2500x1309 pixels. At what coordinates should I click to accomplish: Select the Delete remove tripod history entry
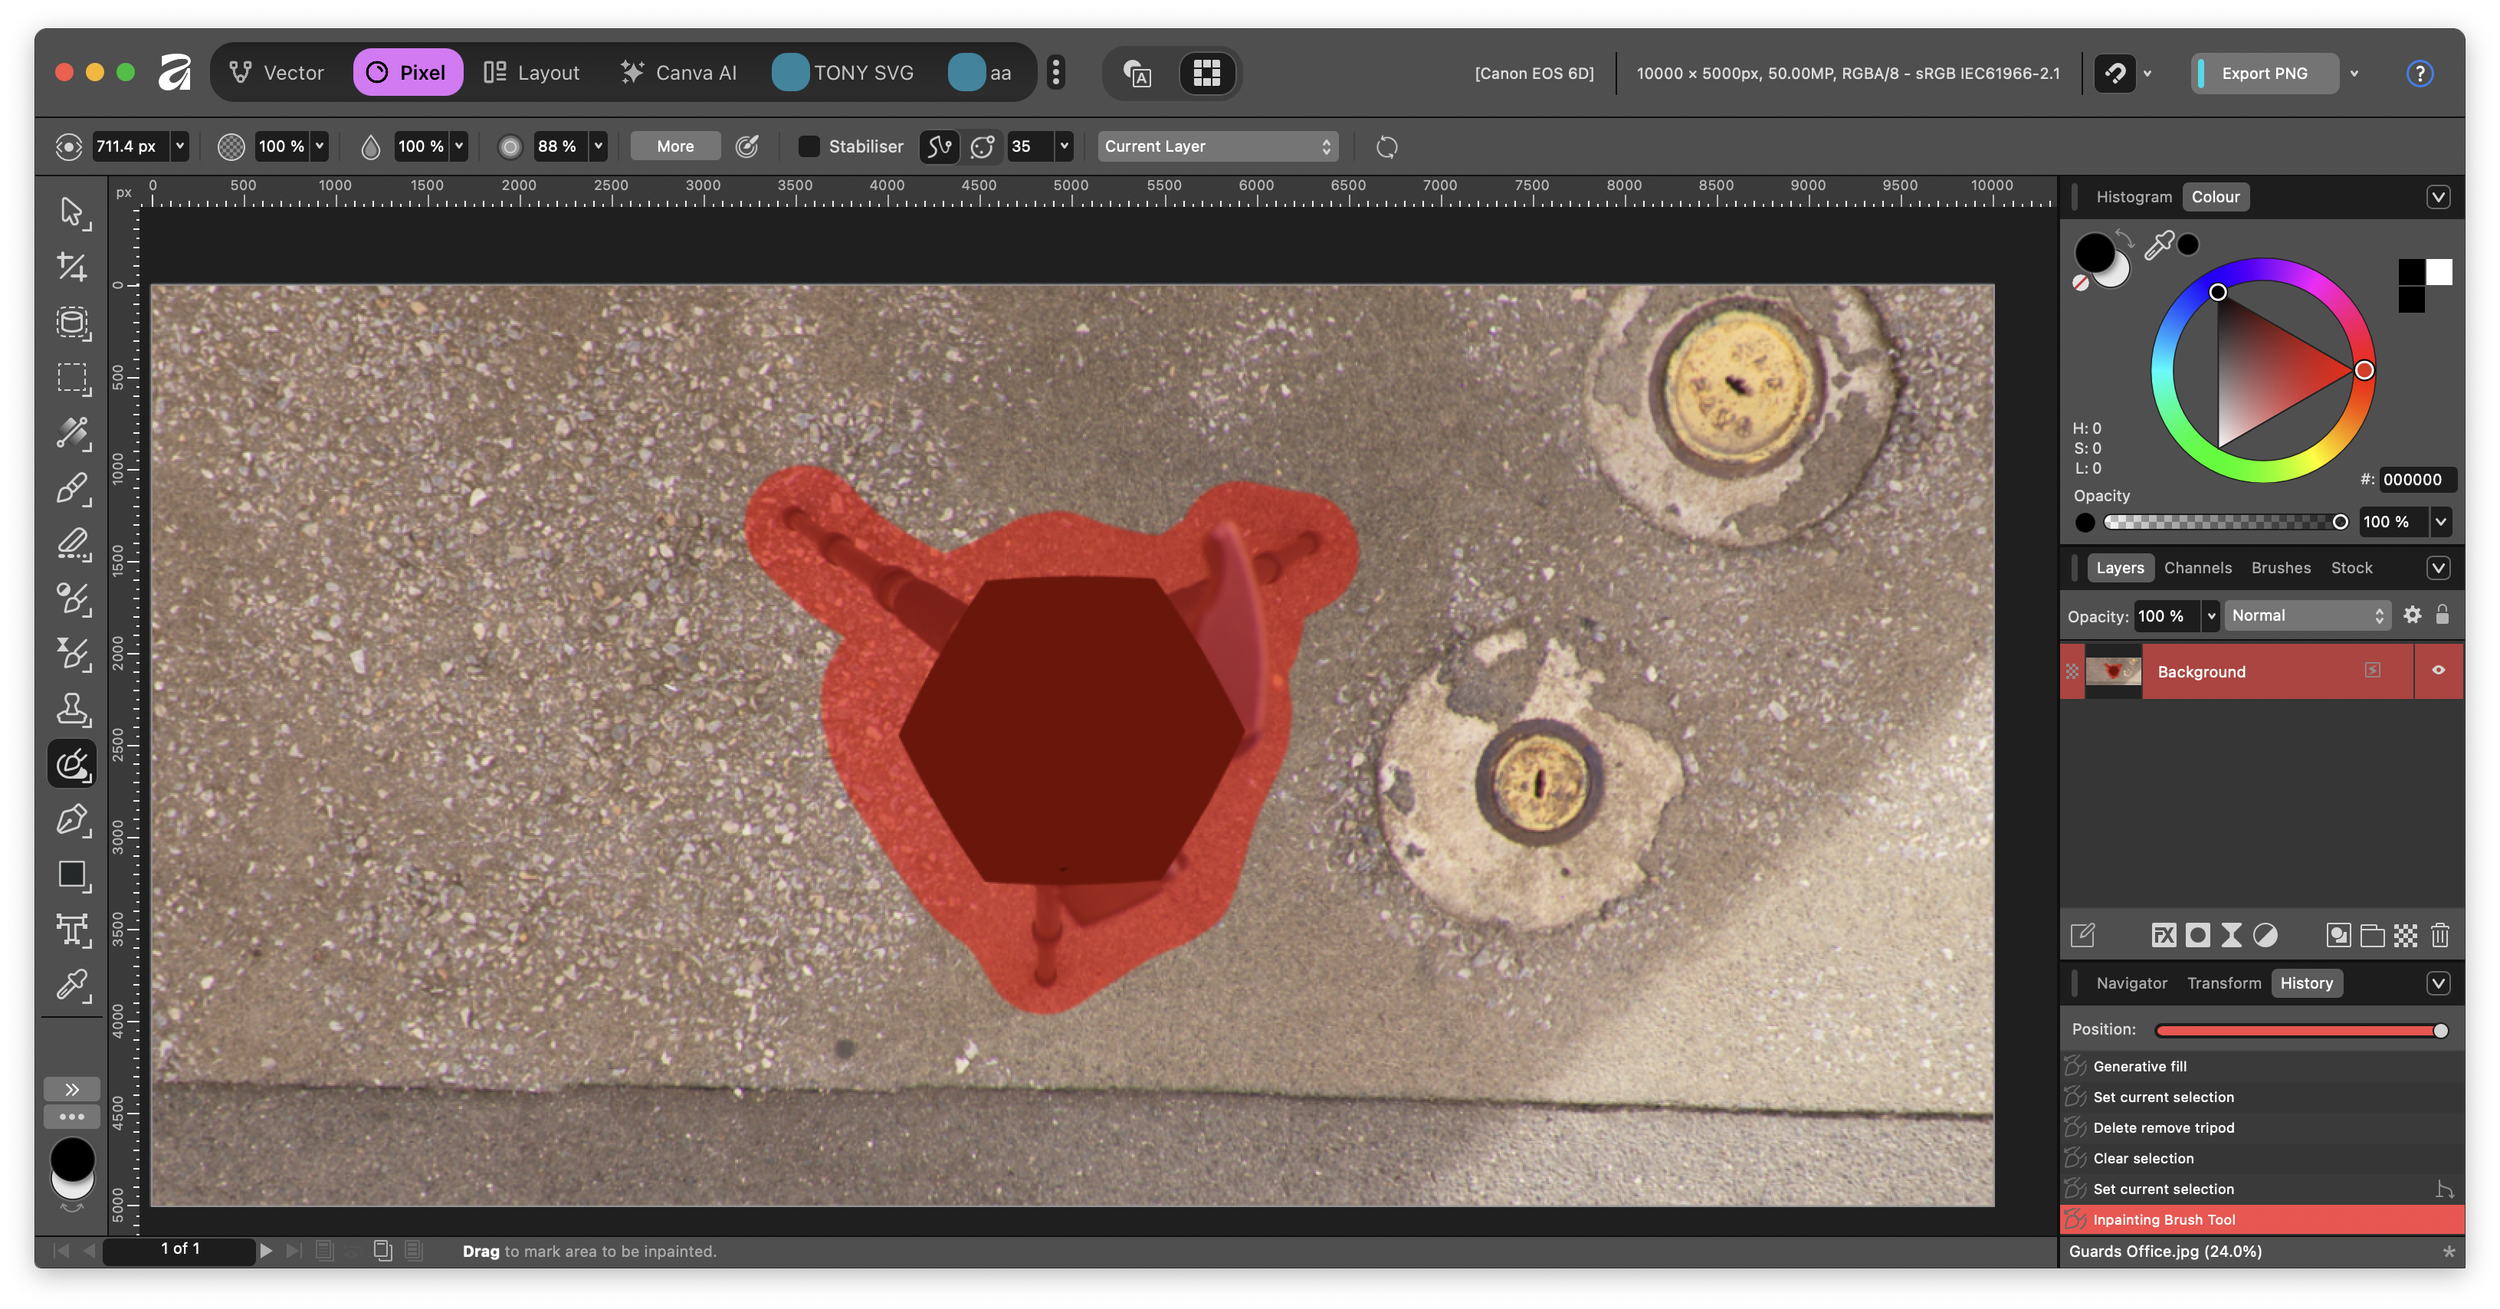pos(2163,1128)
